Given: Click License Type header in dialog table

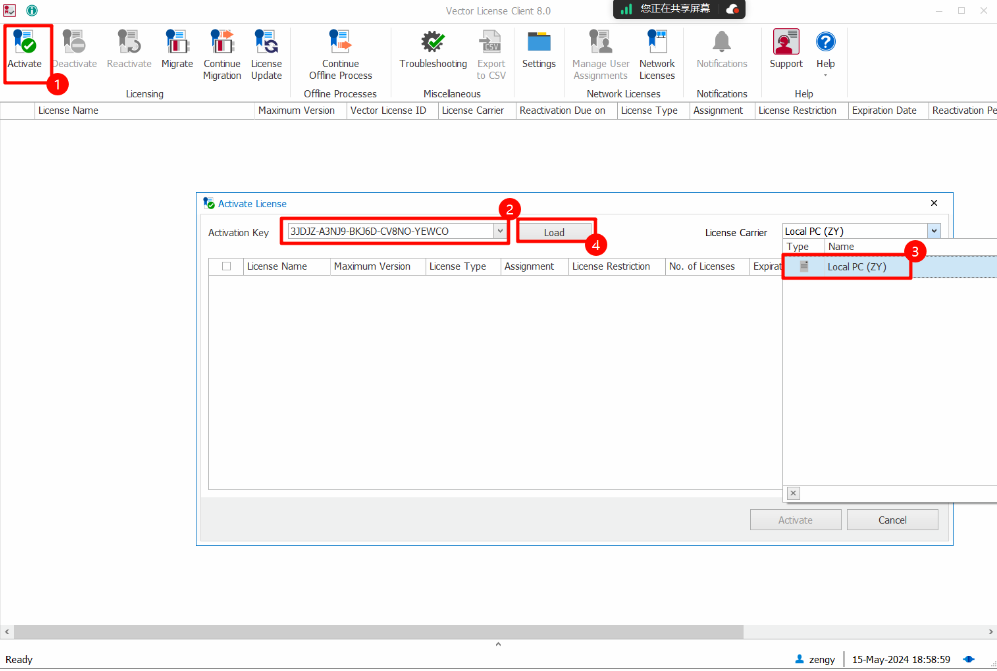Looking at the screenshot, I should click(463, 266).
